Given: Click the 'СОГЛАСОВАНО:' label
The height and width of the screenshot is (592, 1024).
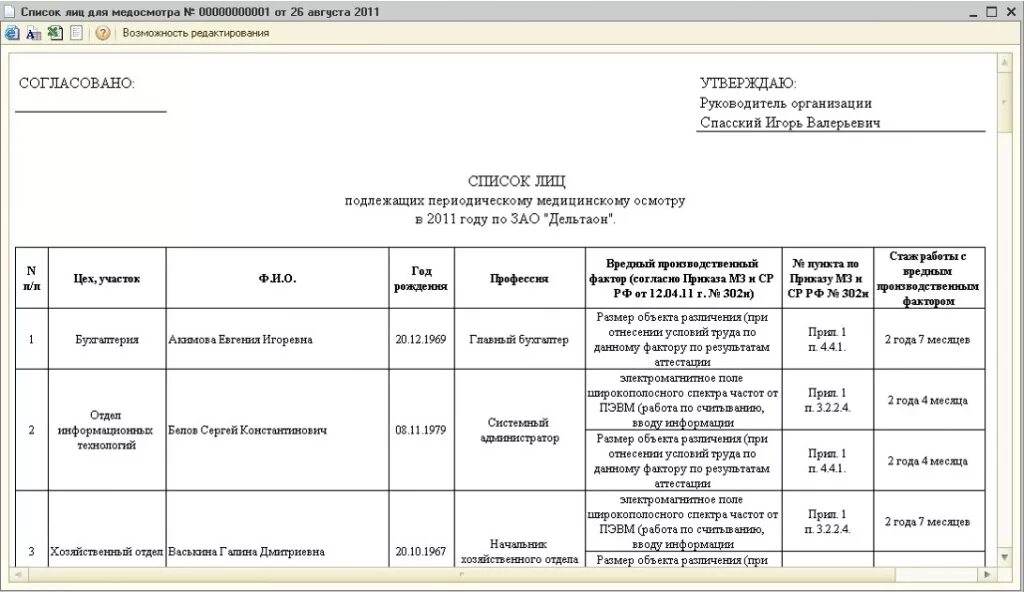Looking at the screenshot, I should [x=76, y=84].
